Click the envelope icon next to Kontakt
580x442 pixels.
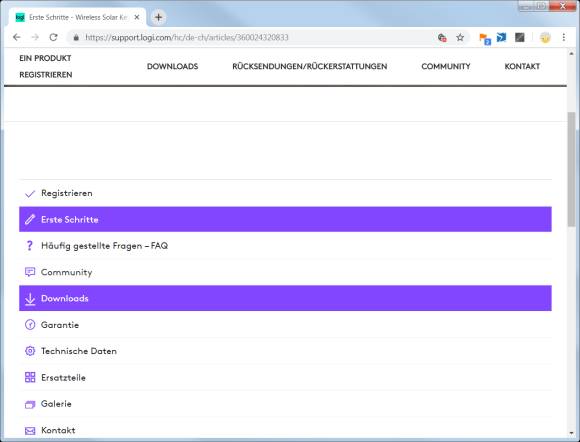point(30,431)
